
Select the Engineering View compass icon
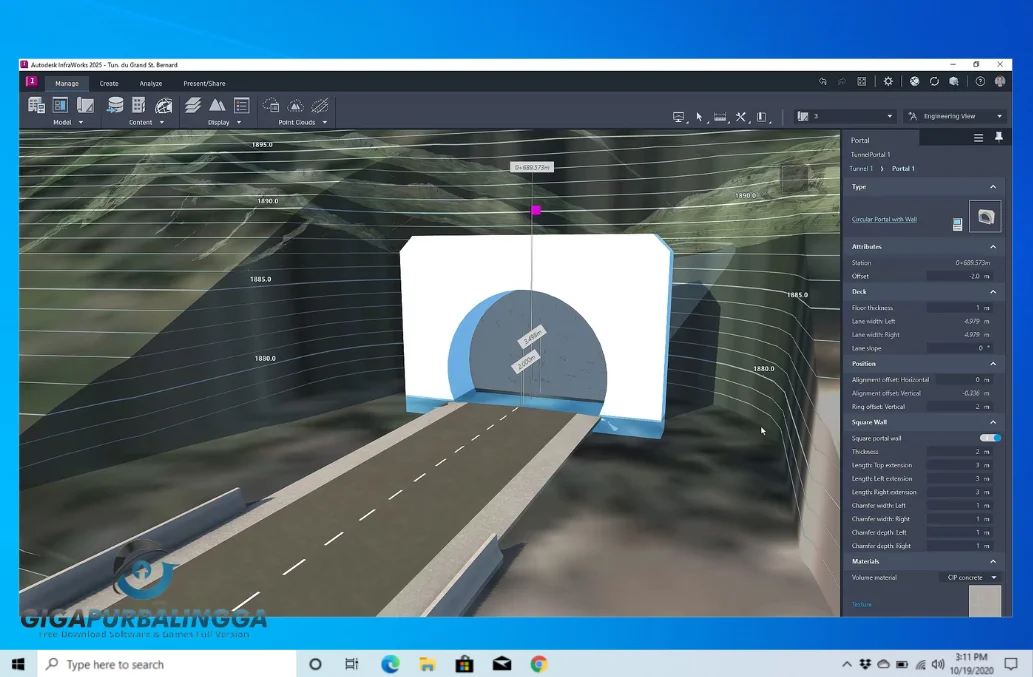point(913,117)
